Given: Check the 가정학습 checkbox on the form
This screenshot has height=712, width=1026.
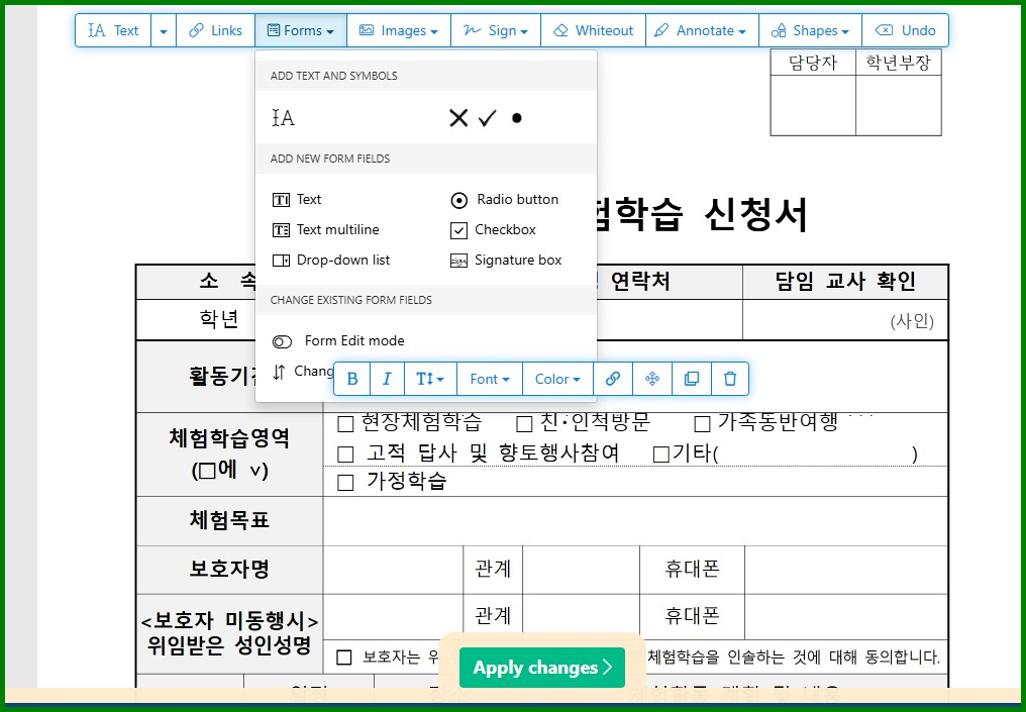Looking at the screenshot, I should pyautogui.click(x=346, y=481).
